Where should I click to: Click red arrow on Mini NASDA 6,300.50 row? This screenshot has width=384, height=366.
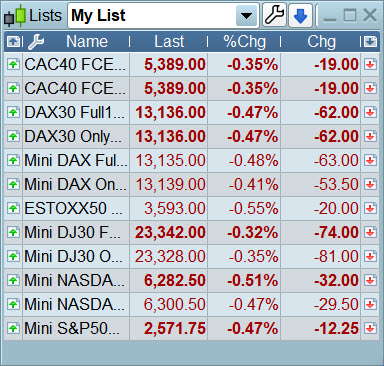(x=370, y=304)
